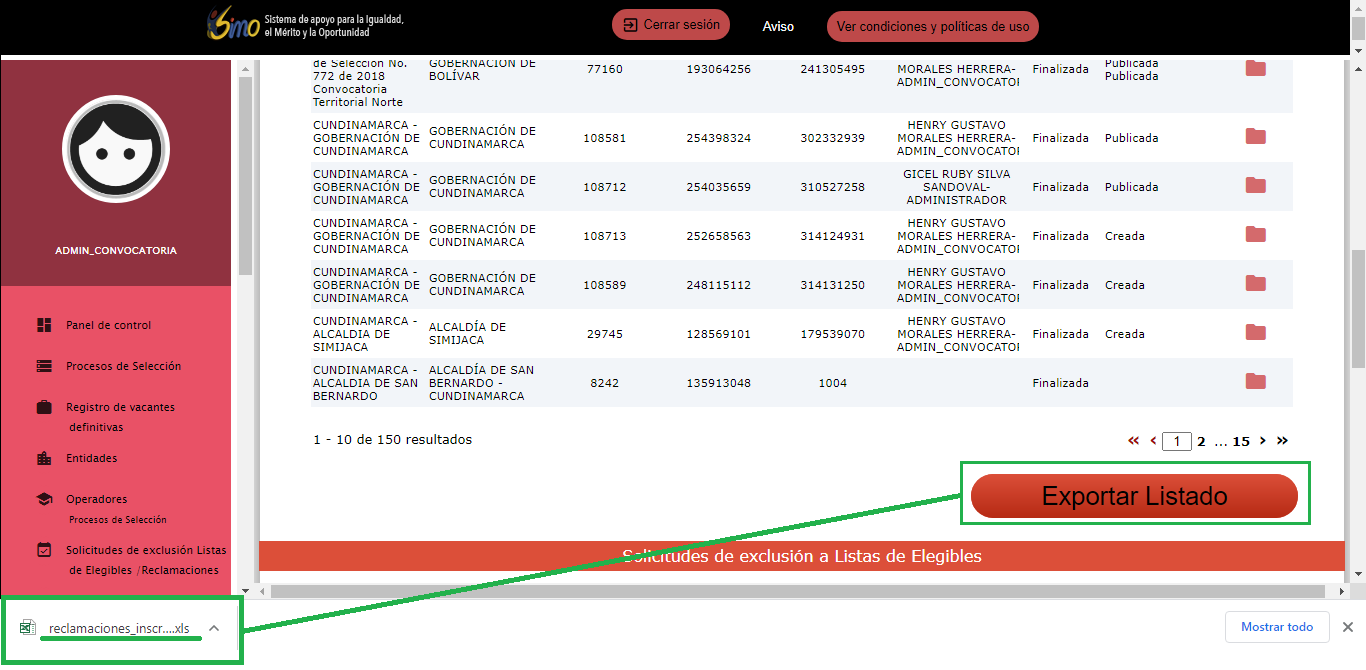Click the Entidades building icon
Screen dimensions: 1366x670
pos(44,458)
